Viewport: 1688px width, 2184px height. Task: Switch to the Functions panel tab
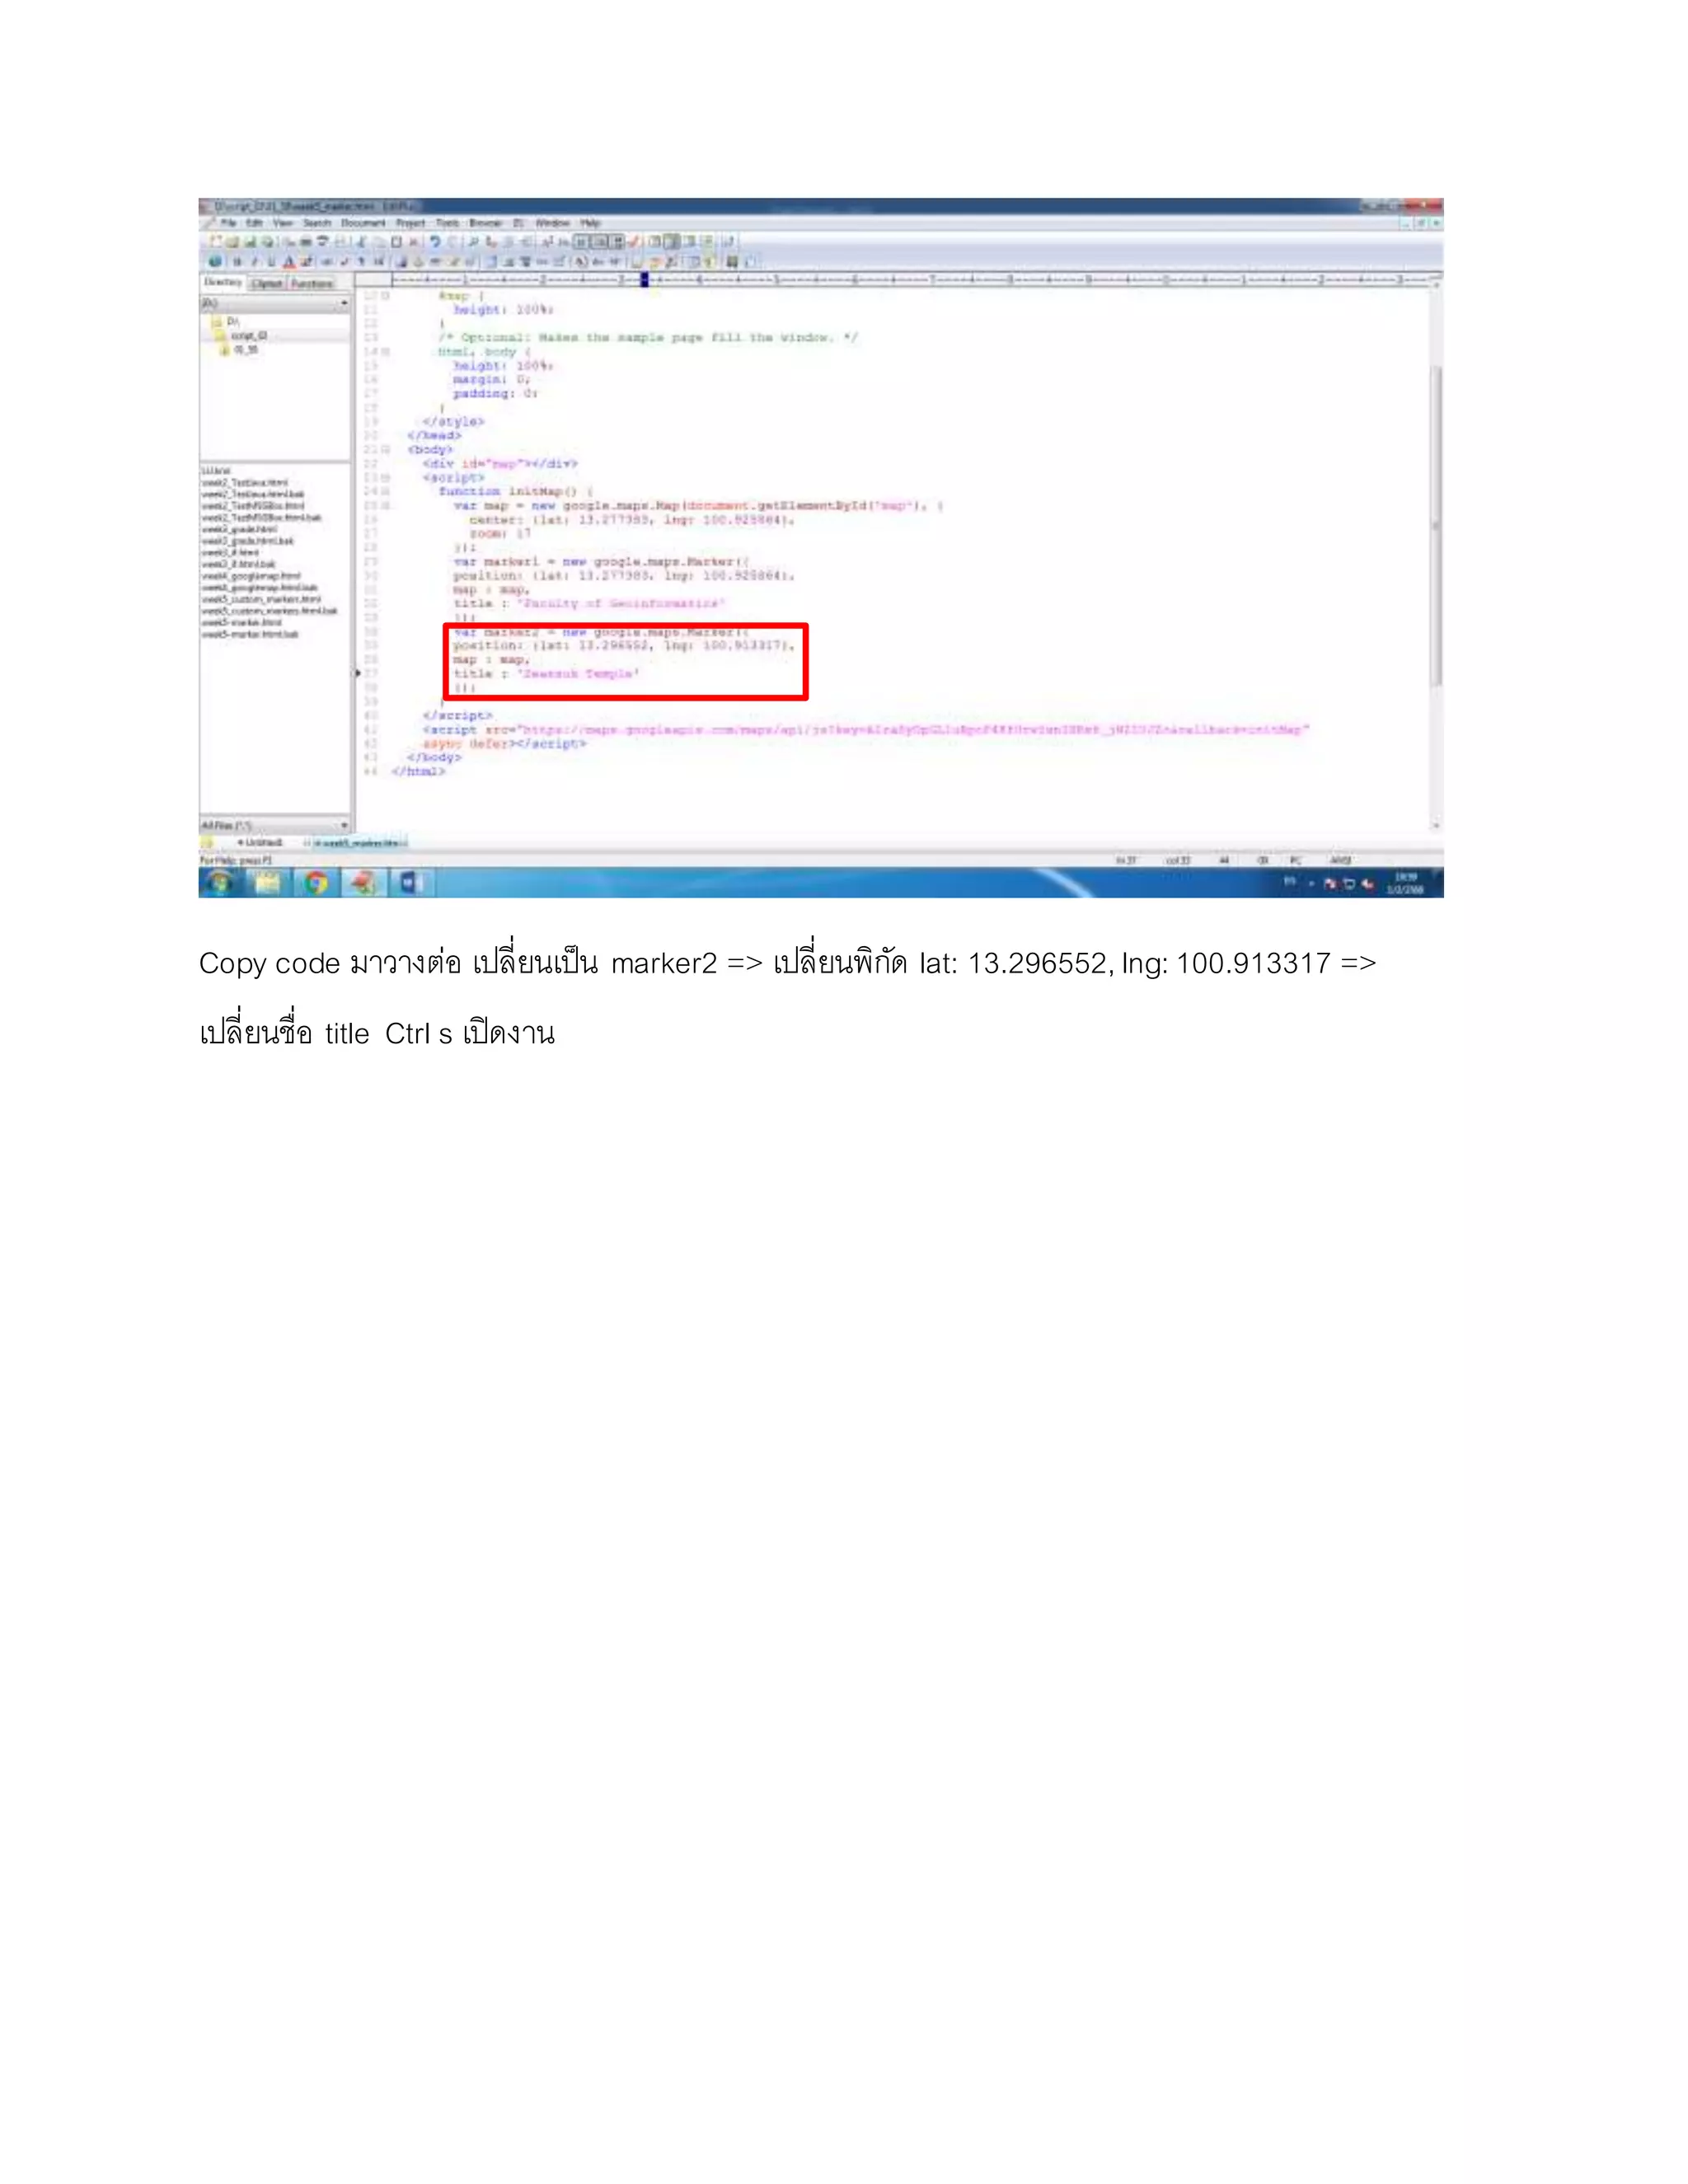pyautogui.click(x=312, y=284)
